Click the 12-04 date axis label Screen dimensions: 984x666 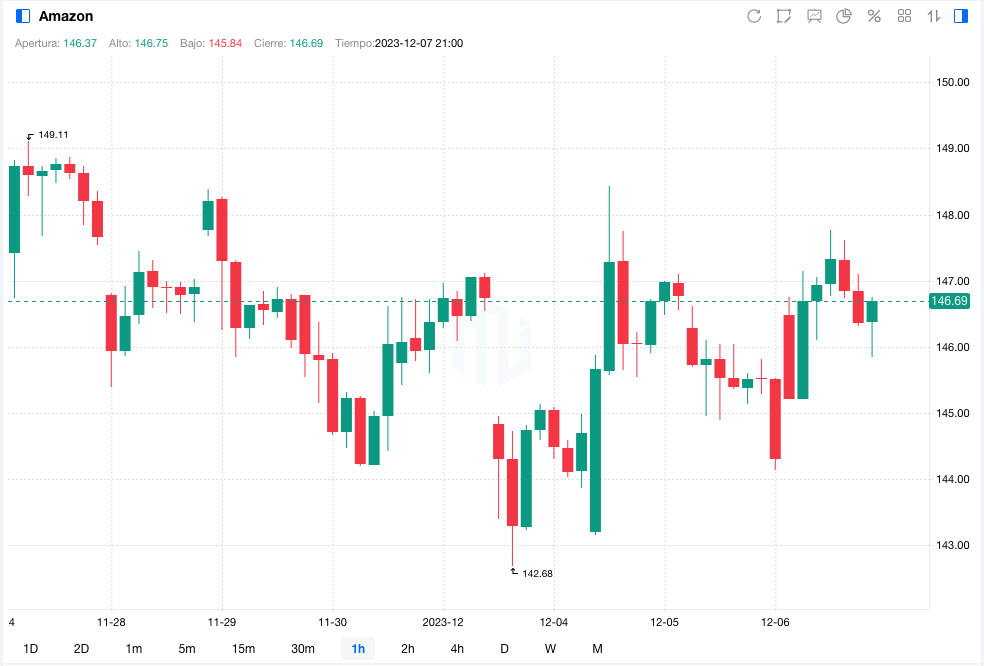(x=553, y=621)
